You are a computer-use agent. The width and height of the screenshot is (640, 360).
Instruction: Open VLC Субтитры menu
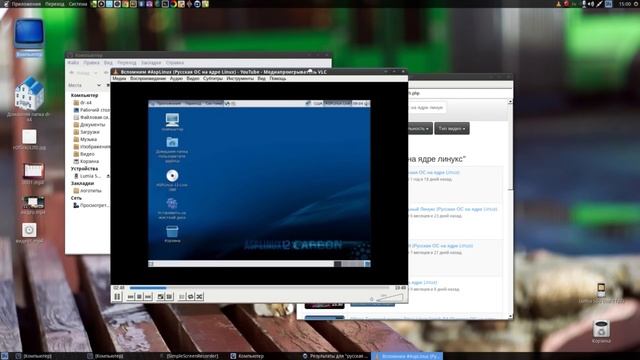point(213,78)
